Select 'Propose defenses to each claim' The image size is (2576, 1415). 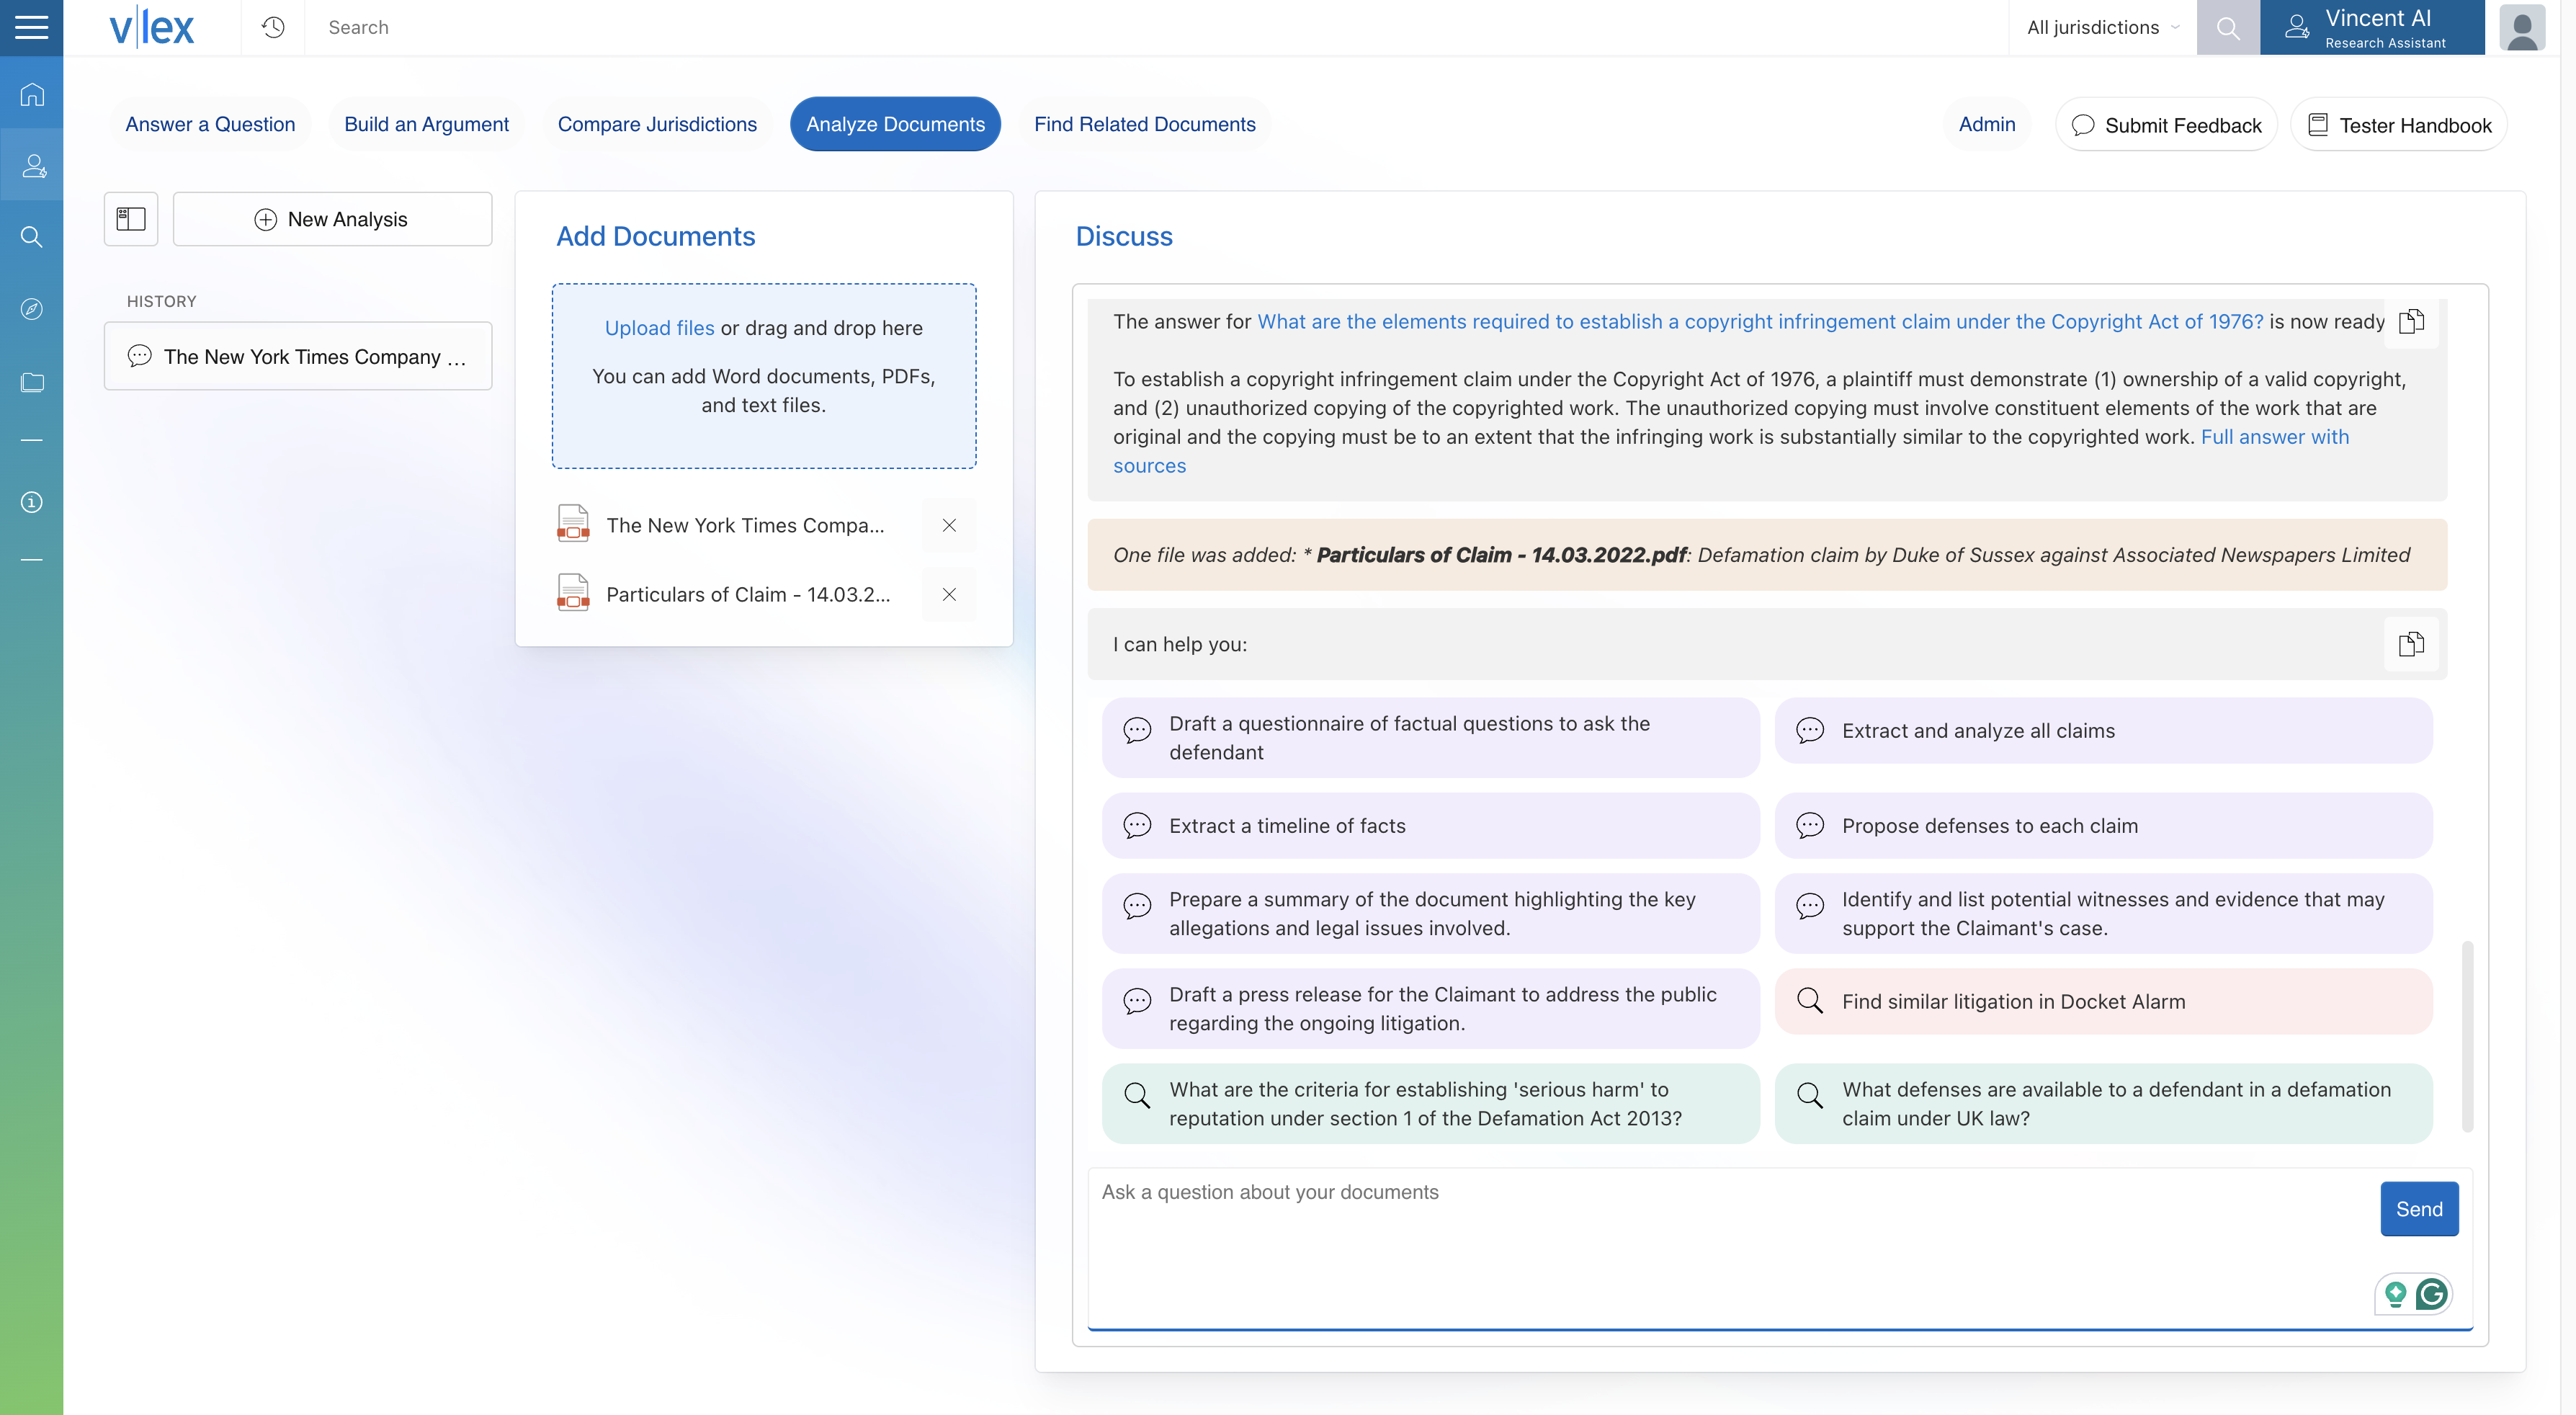point(2103,826)
